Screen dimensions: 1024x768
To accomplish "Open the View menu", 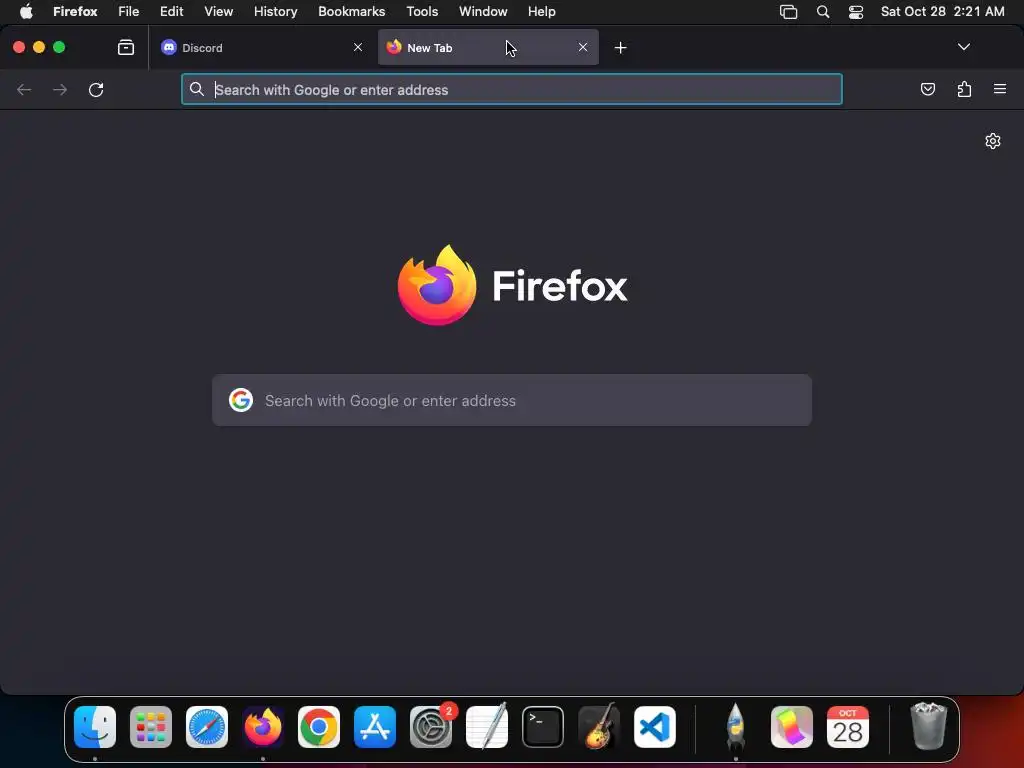I will [218, 11].
